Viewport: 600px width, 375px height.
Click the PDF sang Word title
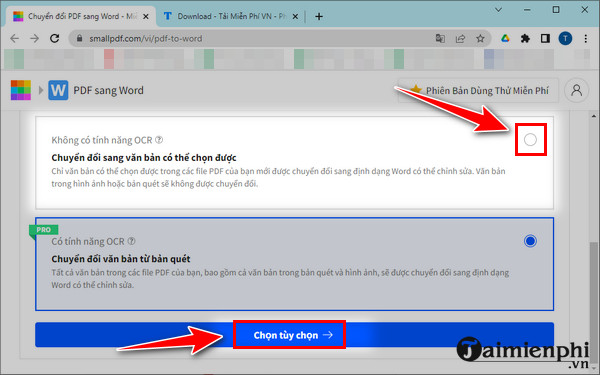click(x=108, y=90)
